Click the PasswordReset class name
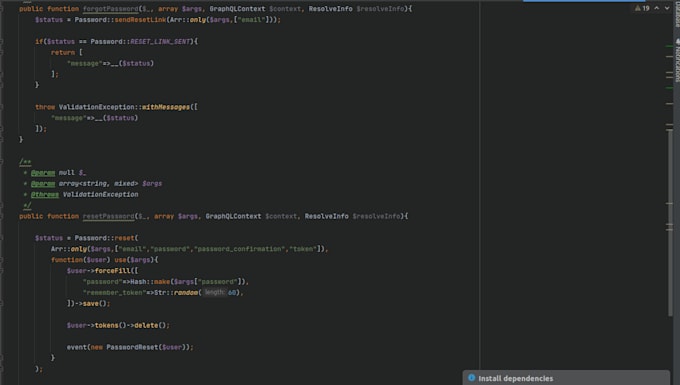This screenshot has width=680, height=385. tap(132, 347)
